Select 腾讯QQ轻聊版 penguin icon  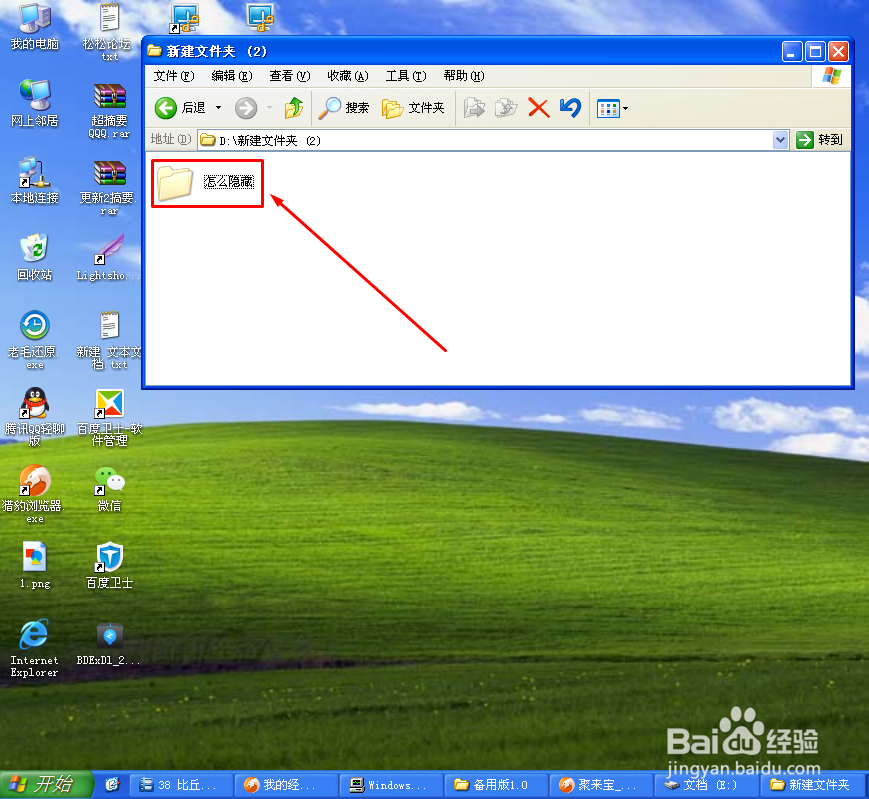tap(35, 417)
